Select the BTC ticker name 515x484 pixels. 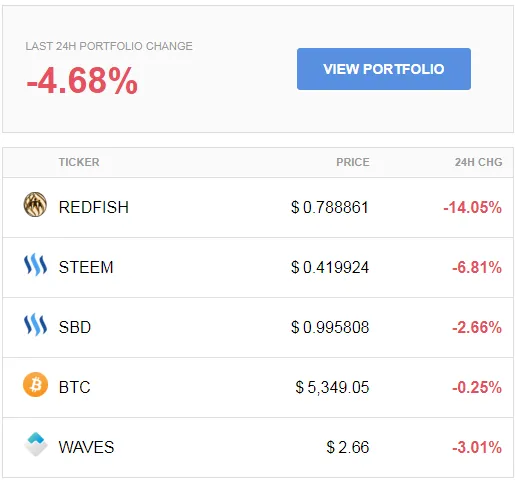click(x=74, y=387)
